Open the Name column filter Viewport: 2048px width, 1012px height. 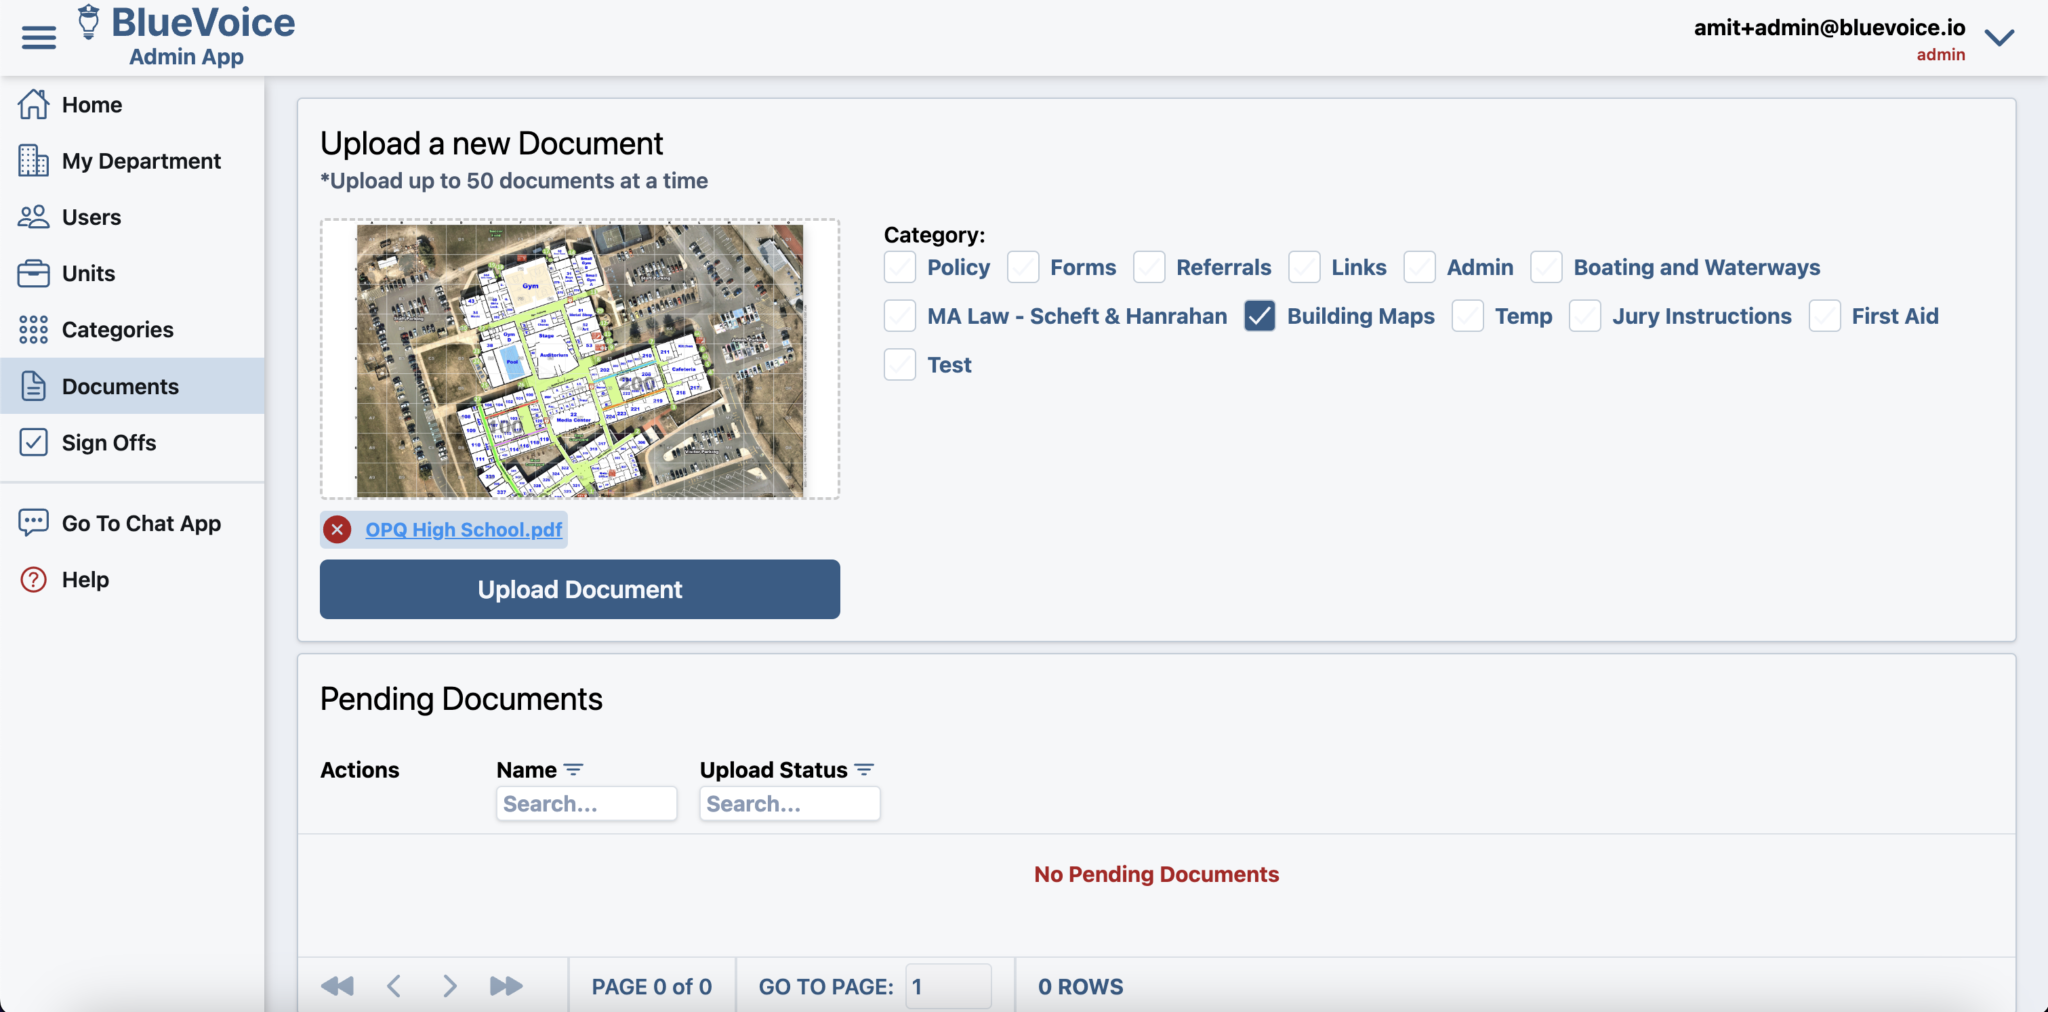pyautogui.click(x=573, y=770)
